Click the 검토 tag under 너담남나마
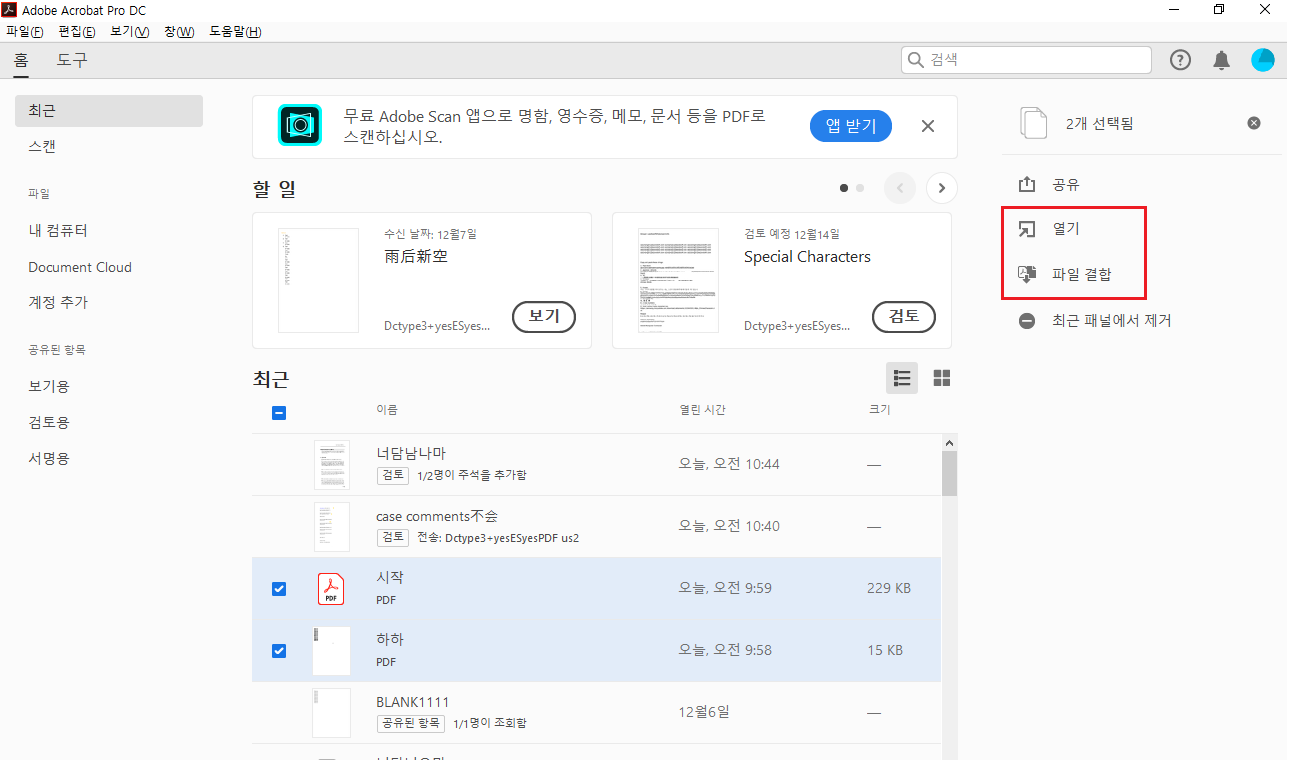 coord(392,475)
